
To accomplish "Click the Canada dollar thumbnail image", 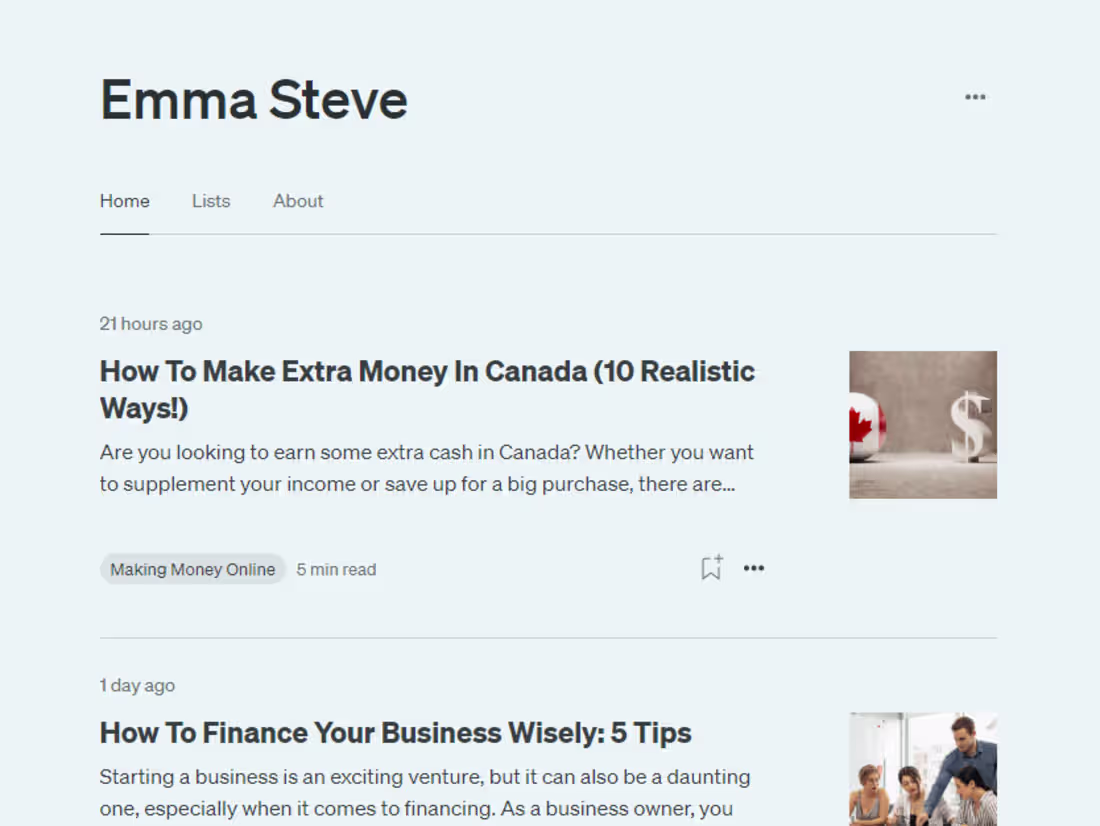I will 922,424.
